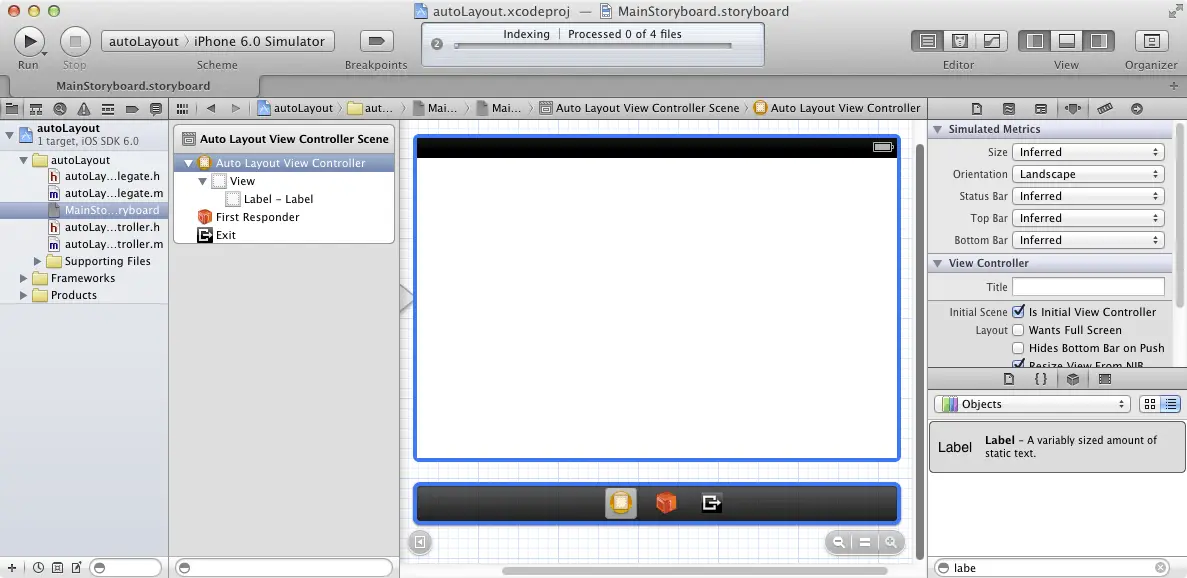This screenshot has width=1187, height=578.
Task: Enable Wants Full Screen checkbox
Action: pyautogui.click(x=1018, y=330)
